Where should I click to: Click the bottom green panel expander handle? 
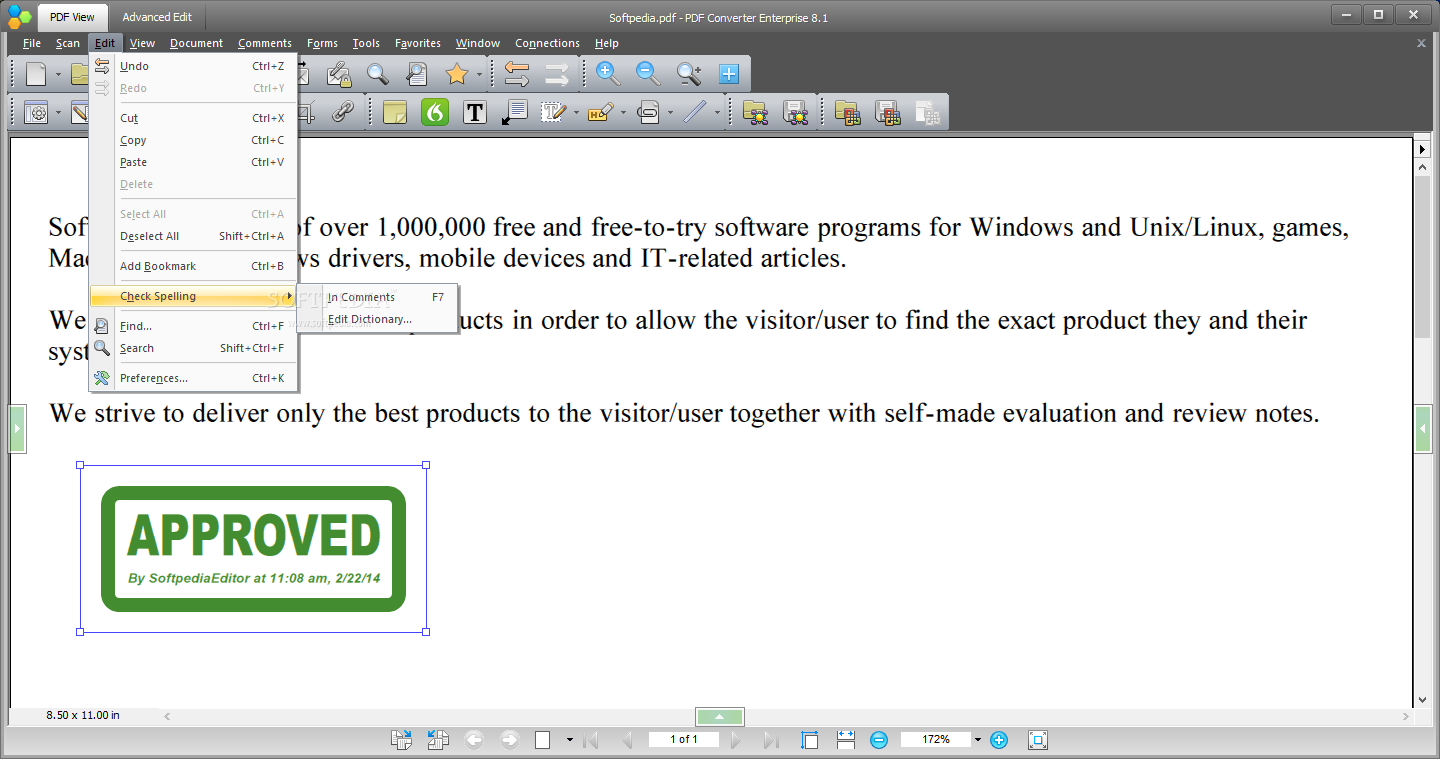coord(720,717)
